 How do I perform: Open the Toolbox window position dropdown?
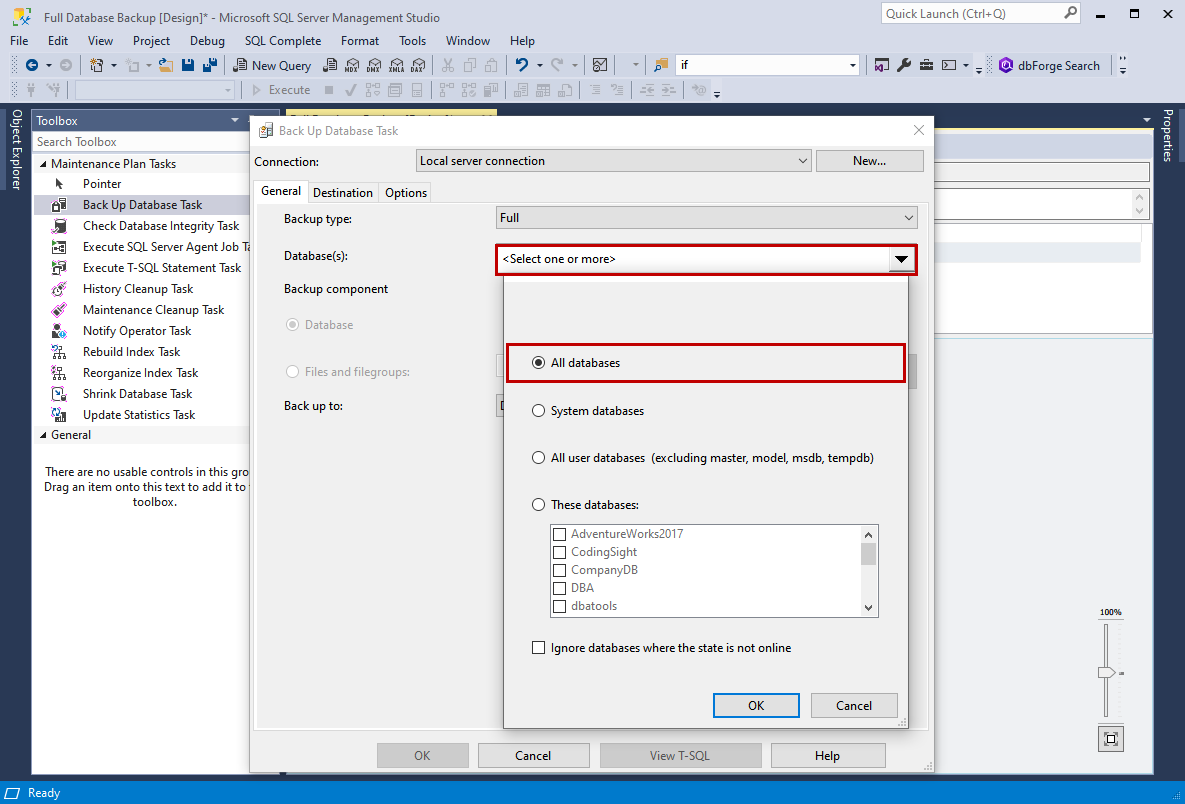point(235,120)
